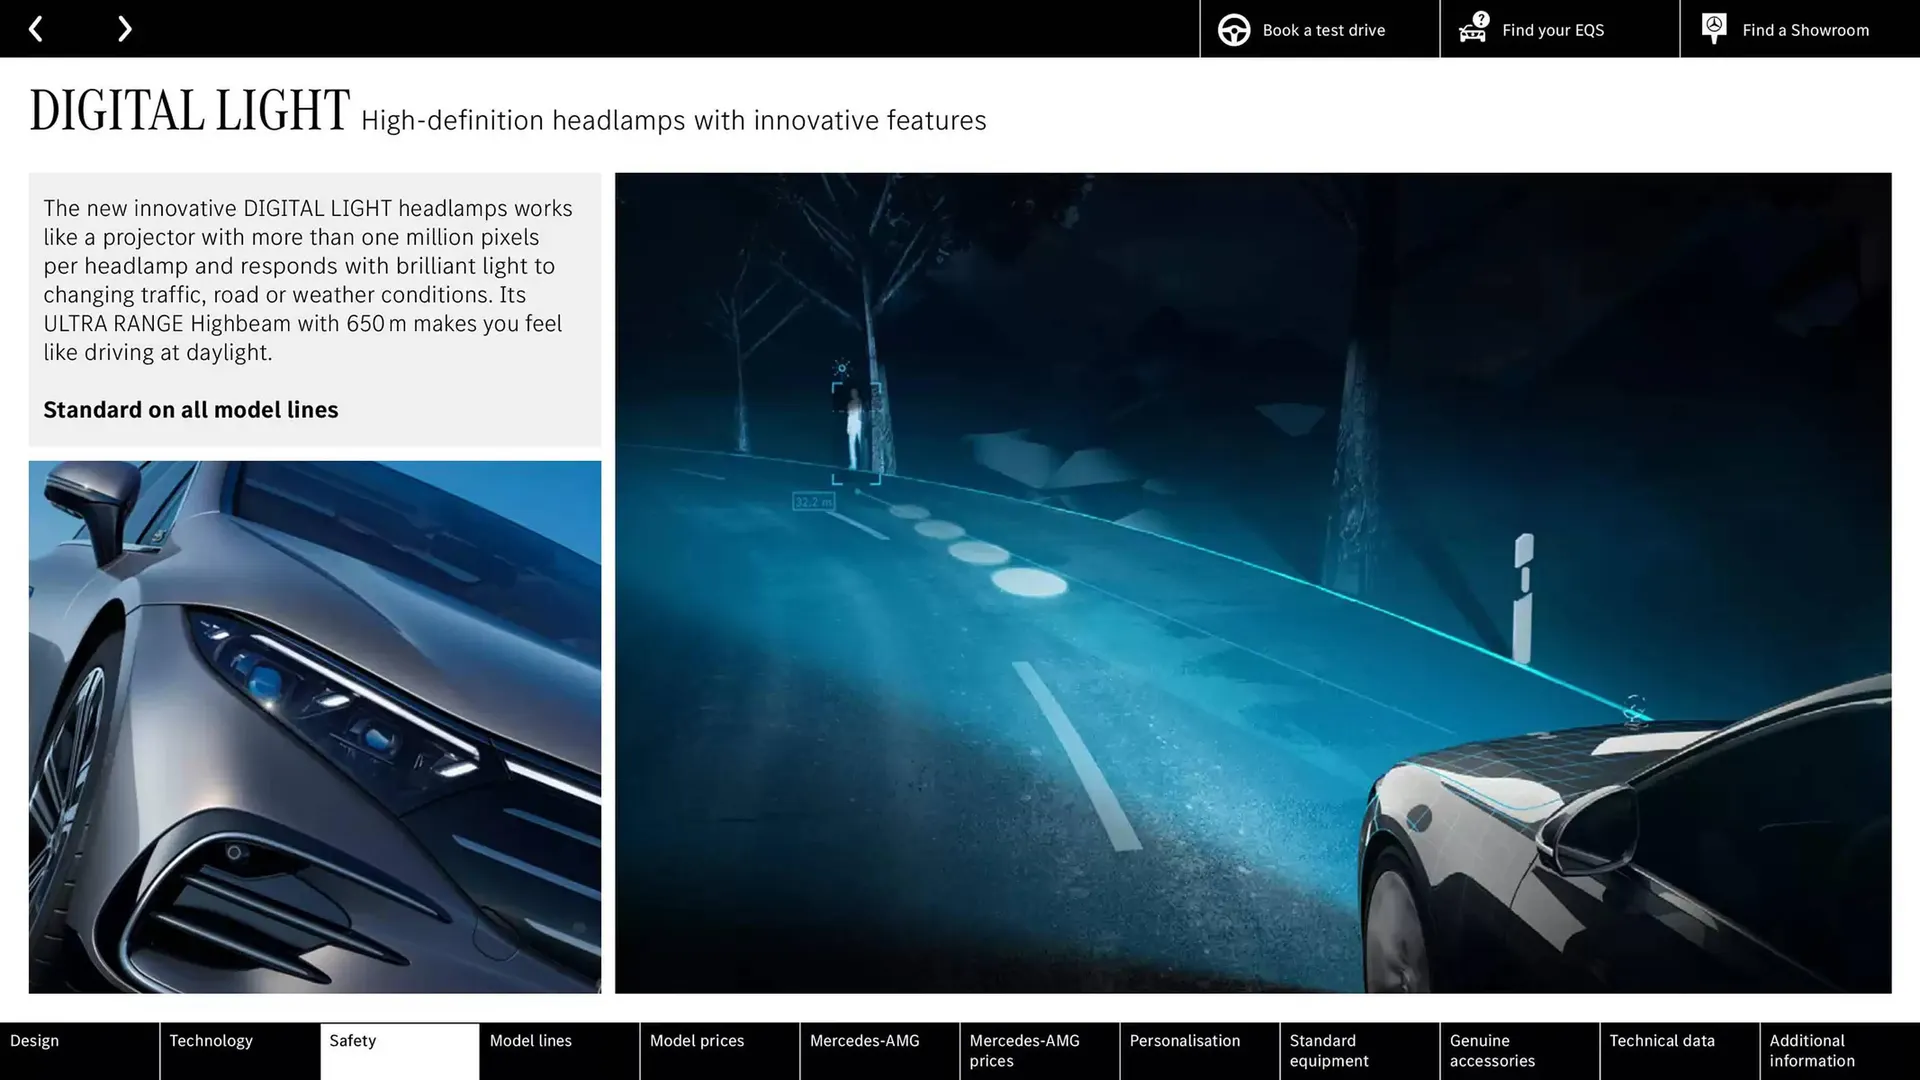Click the showroom location pin icon
Screen dimensions: 1920x1080
1713,27
